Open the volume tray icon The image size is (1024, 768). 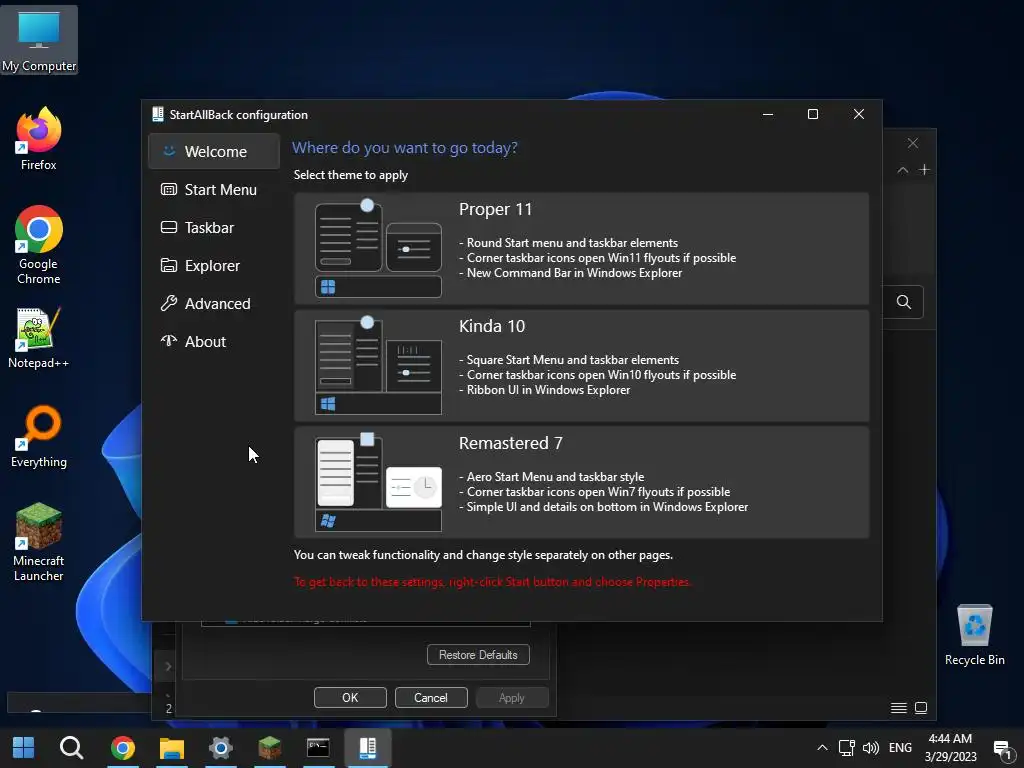click(x=871, y=748)
